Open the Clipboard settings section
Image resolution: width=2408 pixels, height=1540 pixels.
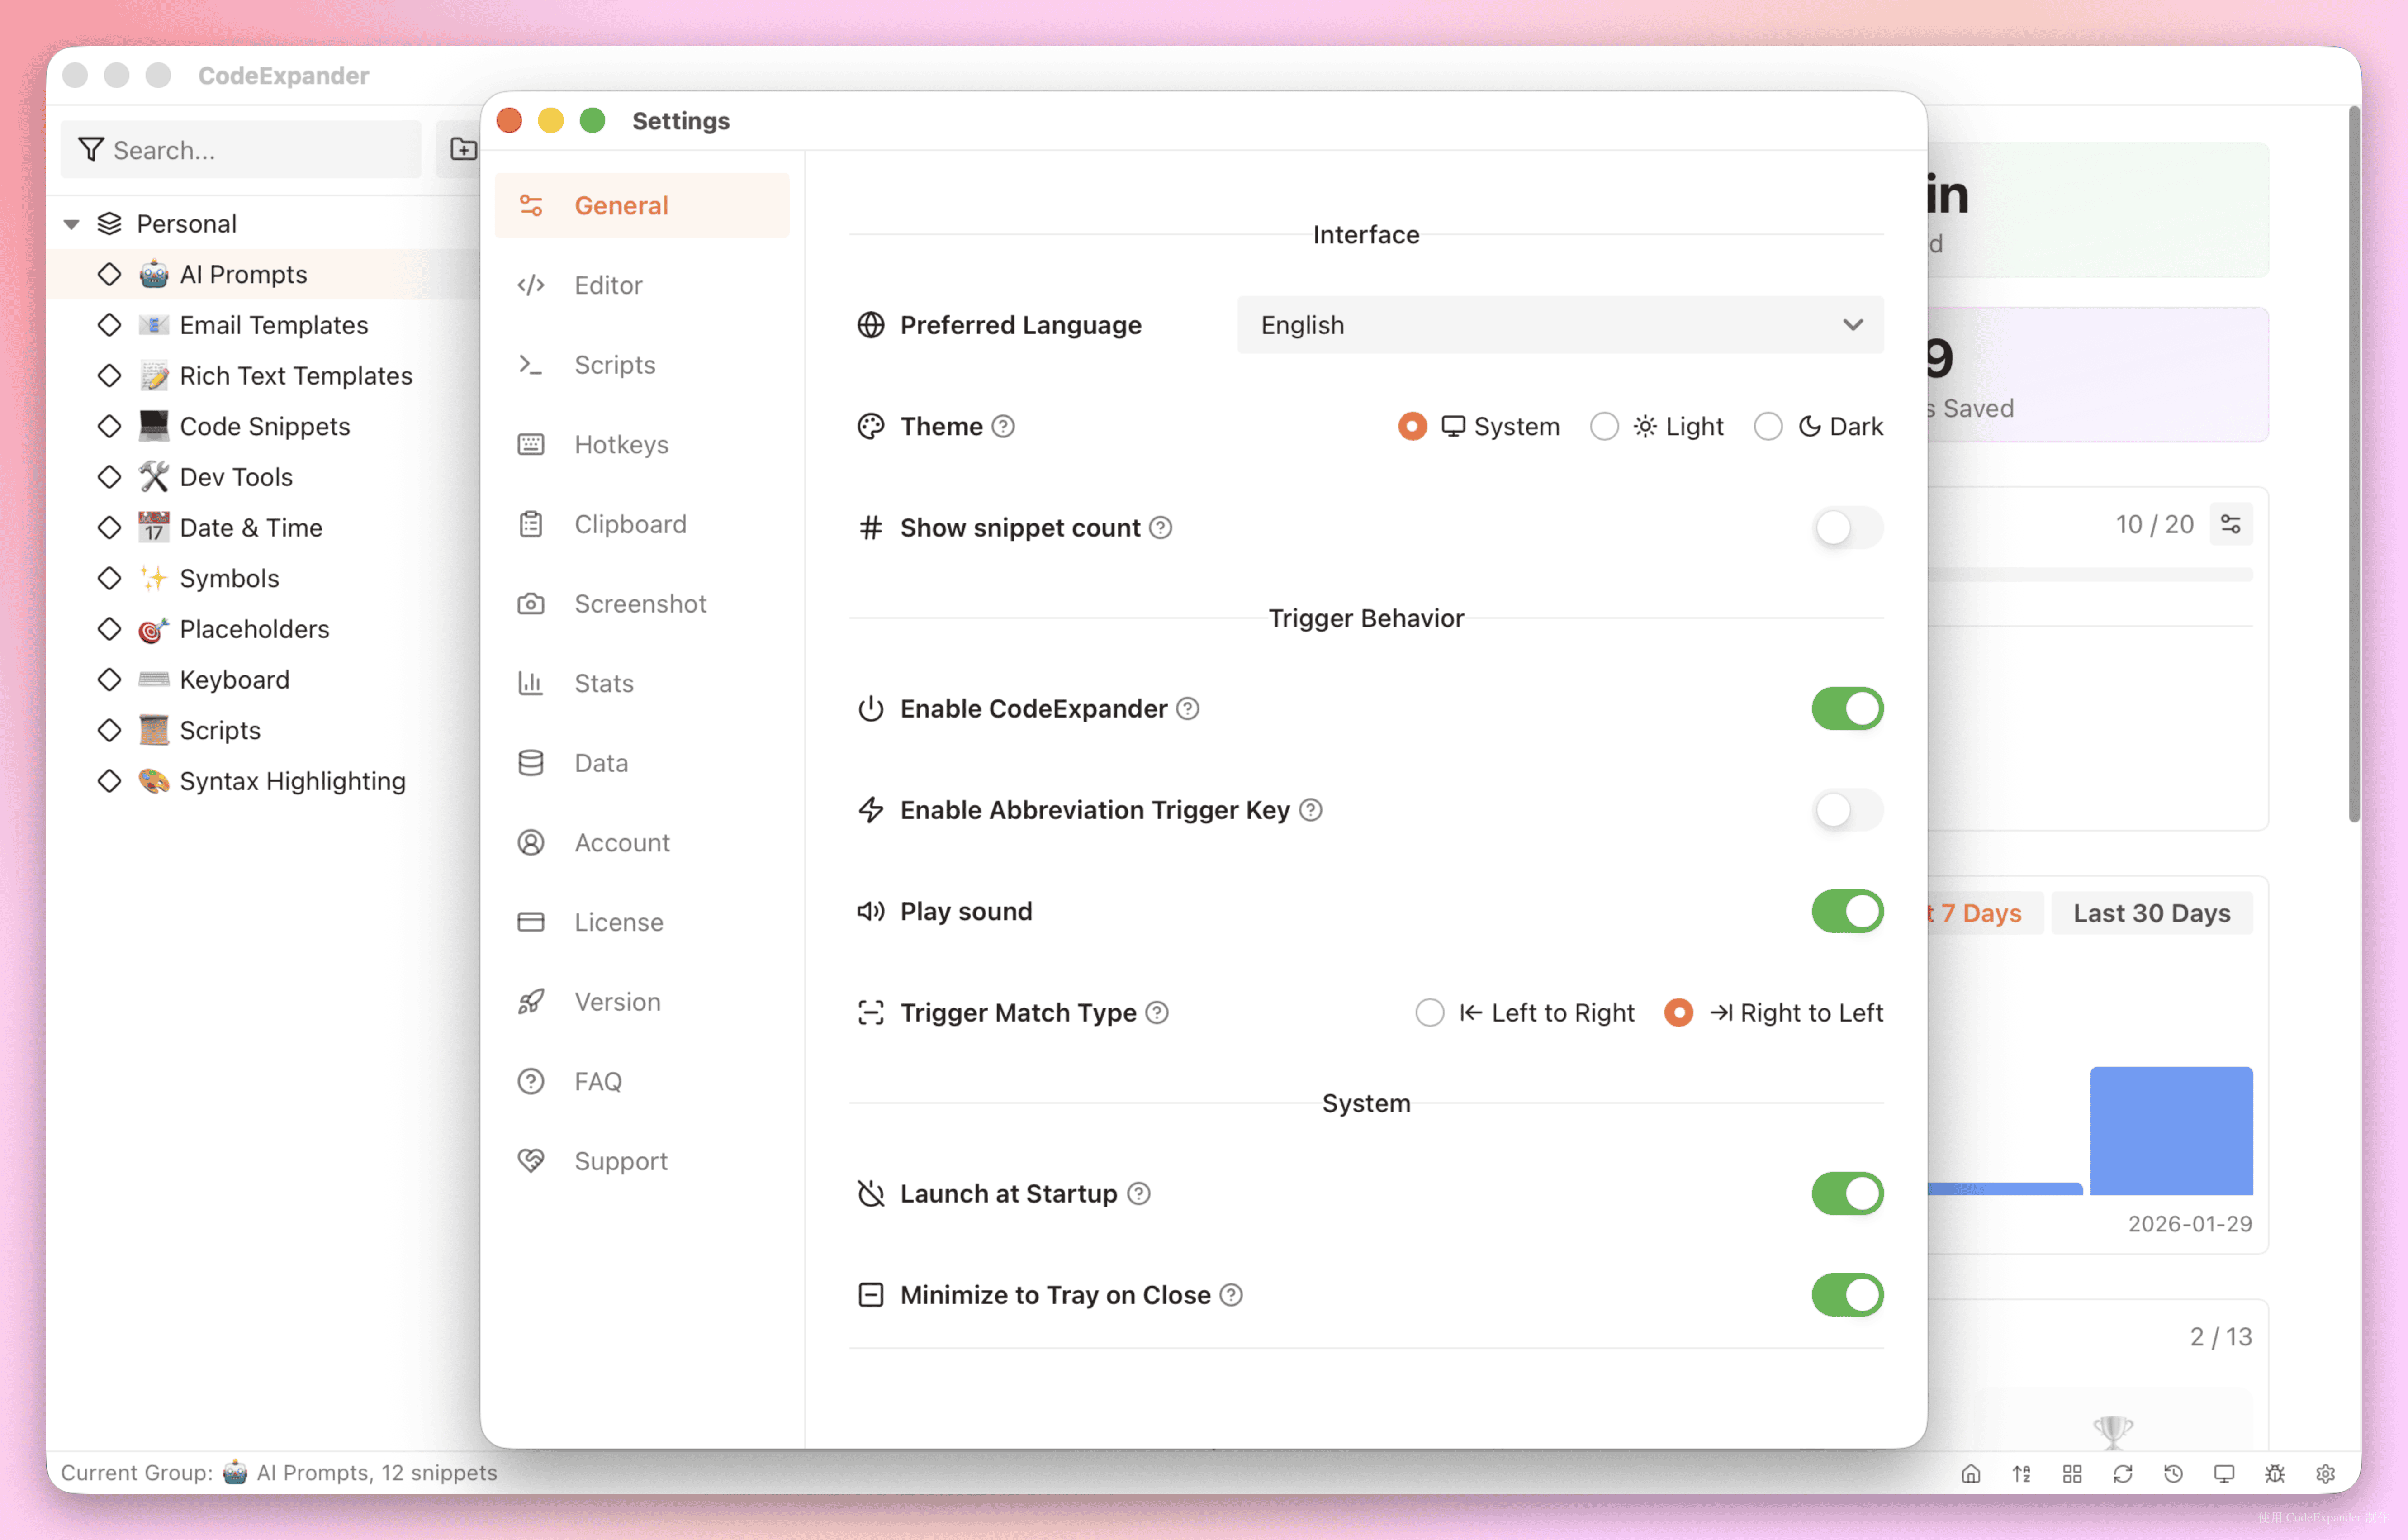tap(630, 523)
